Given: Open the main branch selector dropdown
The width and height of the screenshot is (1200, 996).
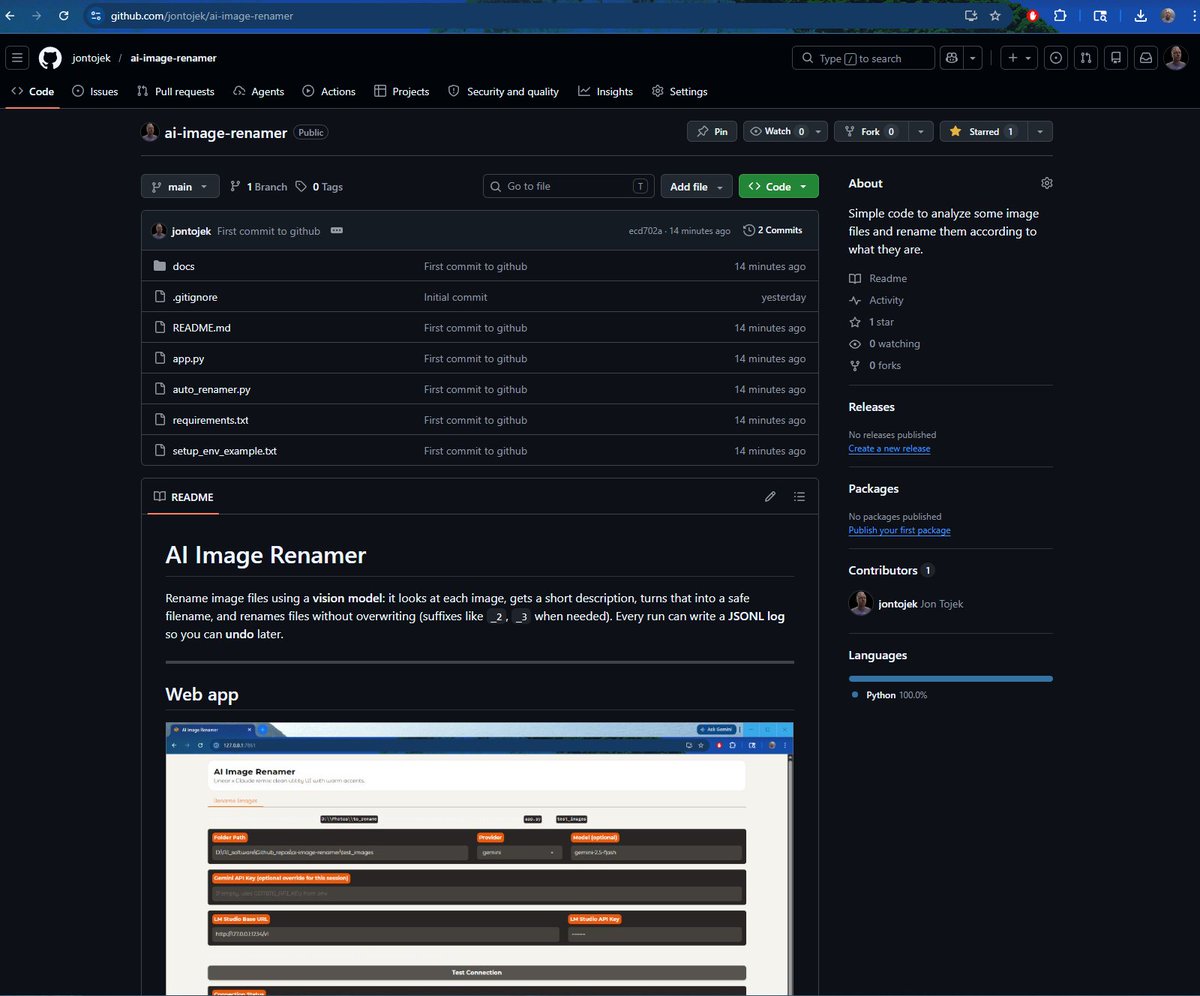Looking at the screenshot, I should [180, 186].
